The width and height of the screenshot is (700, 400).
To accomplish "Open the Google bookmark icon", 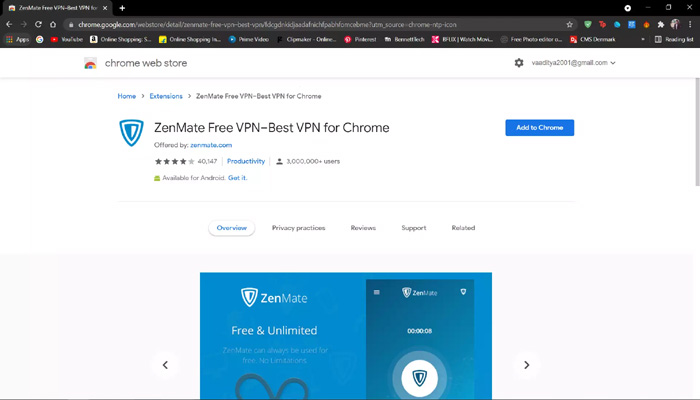I will coord(40,39).
